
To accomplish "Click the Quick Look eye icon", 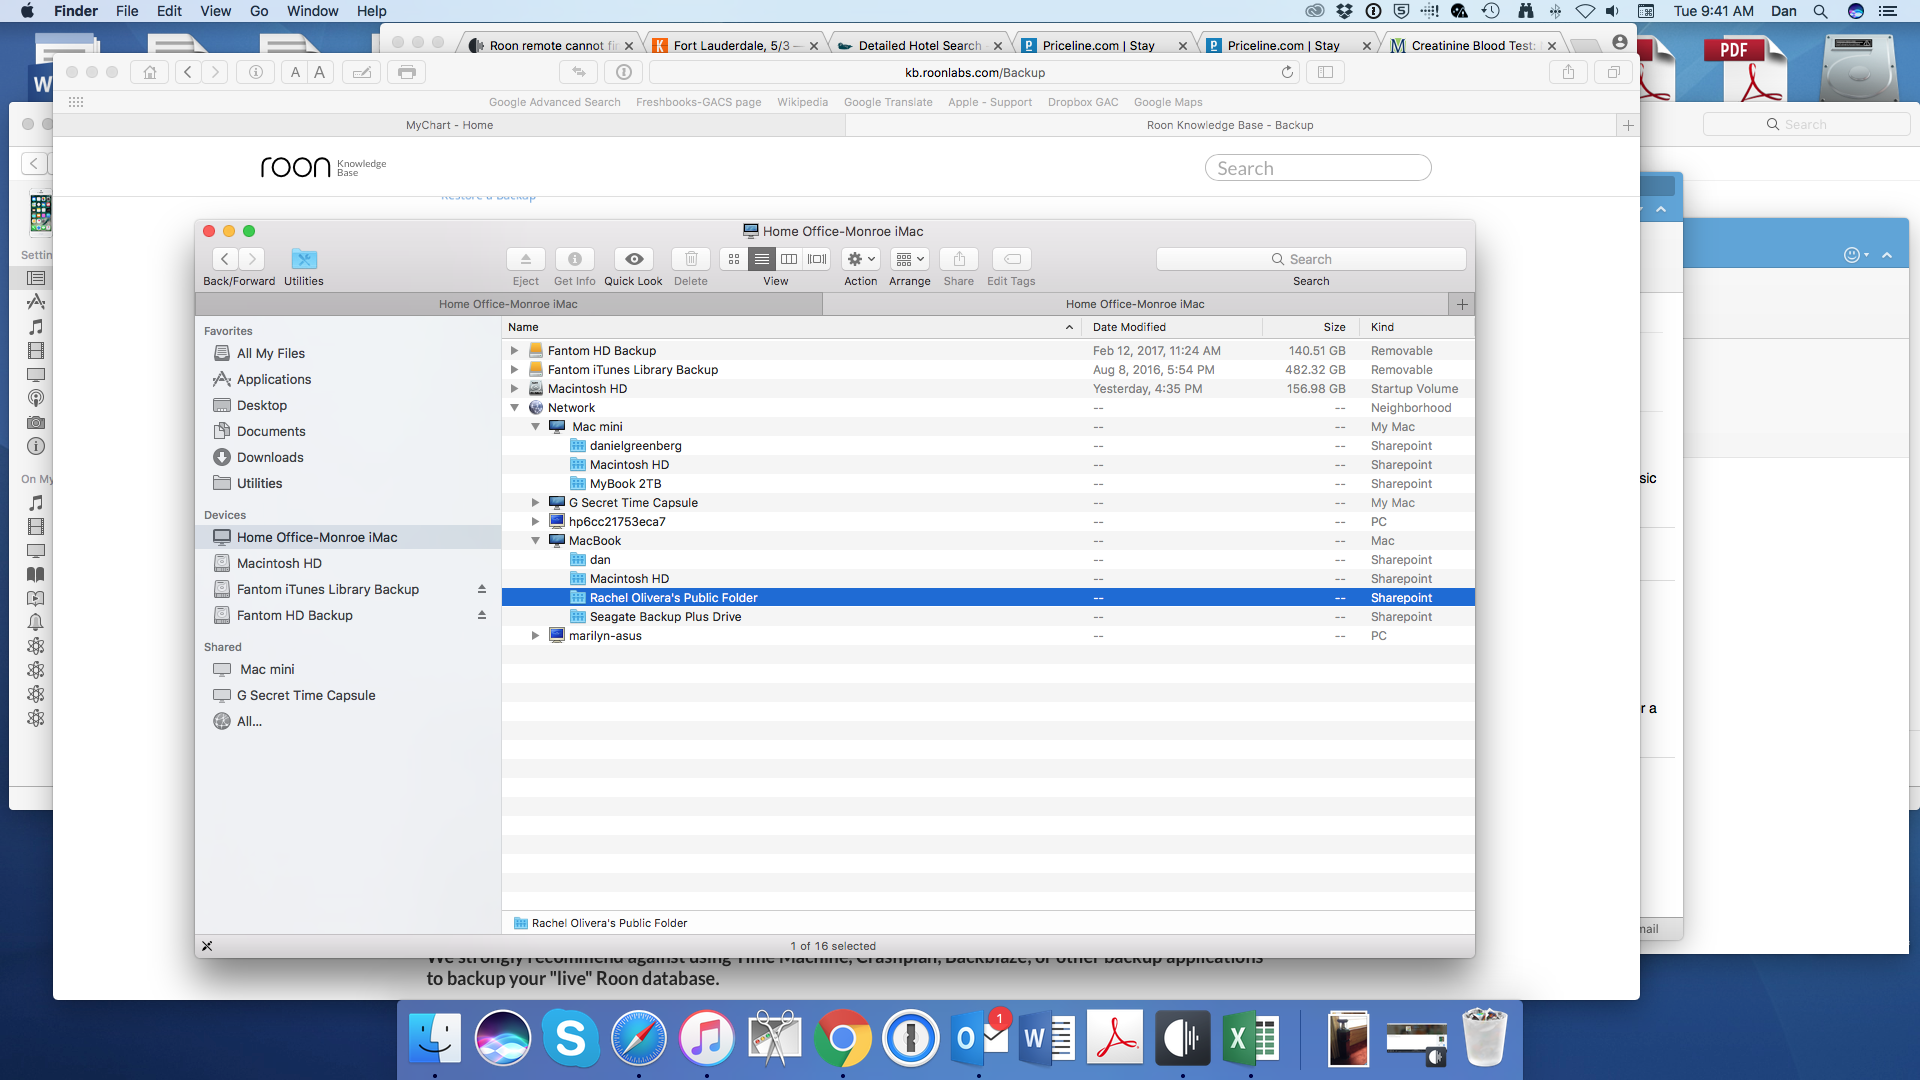I will [633, 259].
